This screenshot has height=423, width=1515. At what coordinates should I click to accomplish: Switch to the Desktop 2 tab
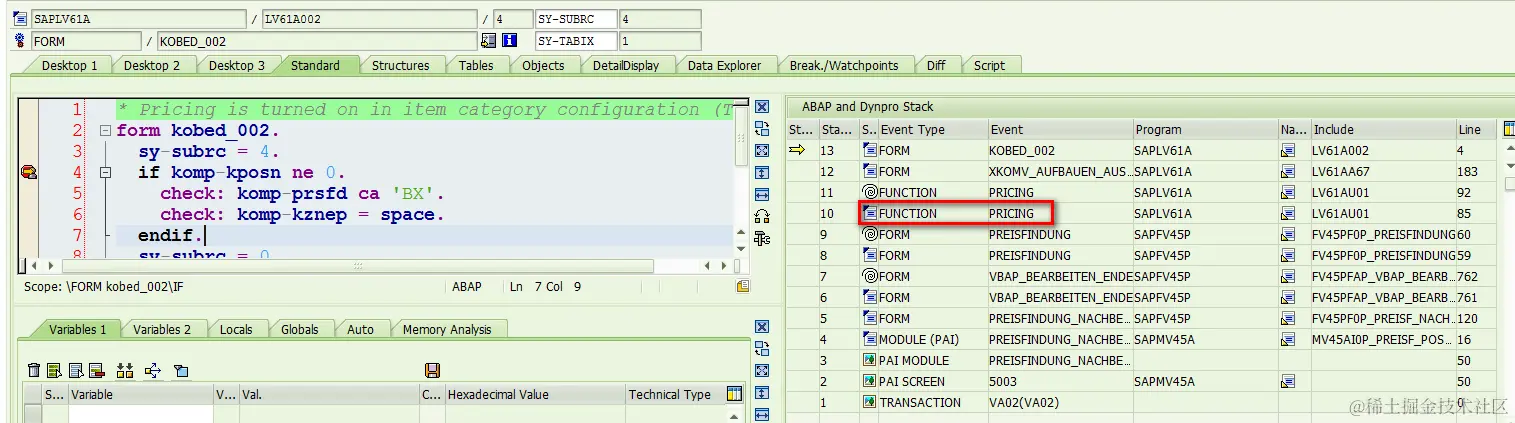coord(152,65)
